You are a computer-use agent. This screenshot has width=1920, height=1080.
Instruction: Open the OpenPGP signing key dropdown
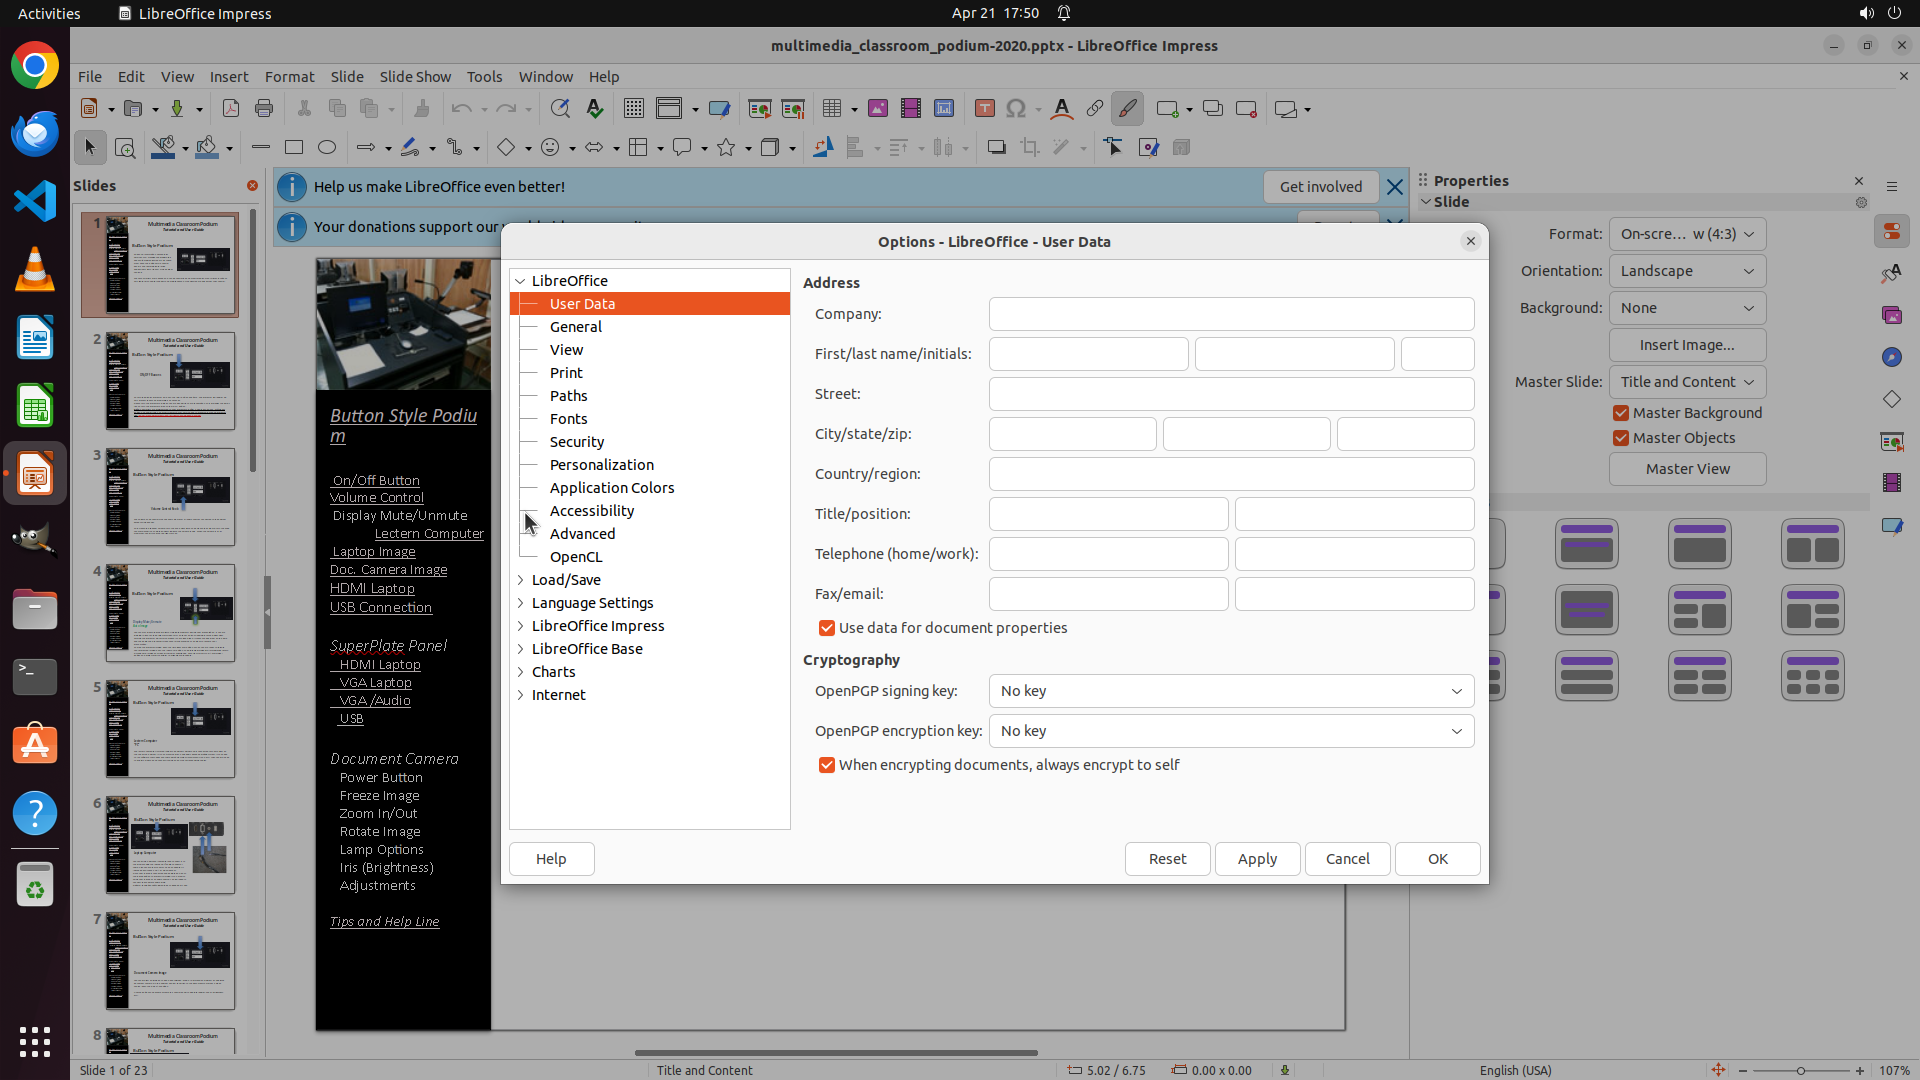click(1231, 691)
